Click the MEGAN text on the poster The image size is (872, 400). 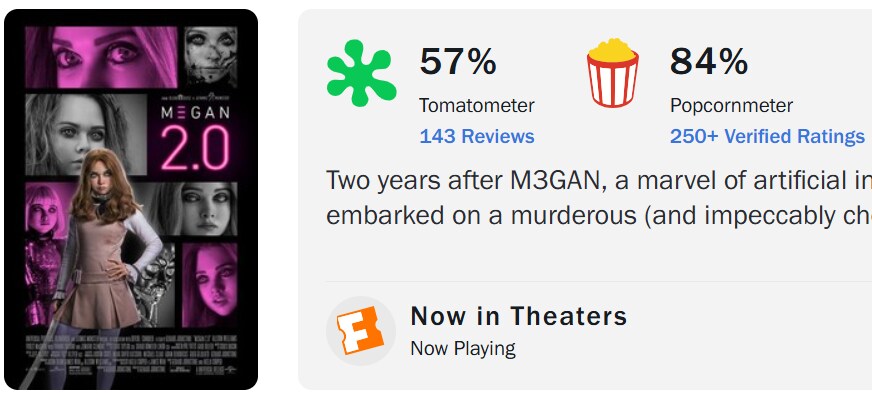click(195, 113)
